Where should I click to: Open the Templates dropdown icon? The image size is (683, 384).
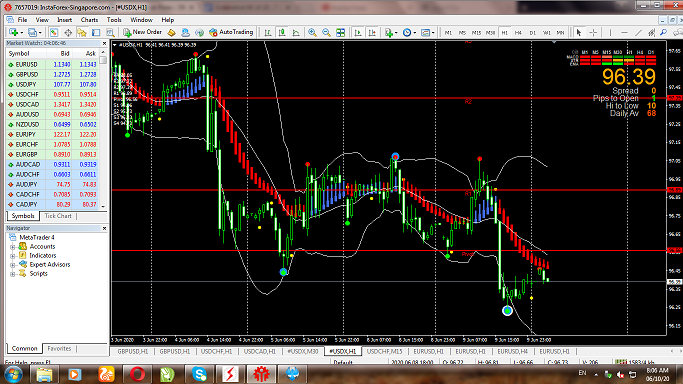[x=427, y=32]
